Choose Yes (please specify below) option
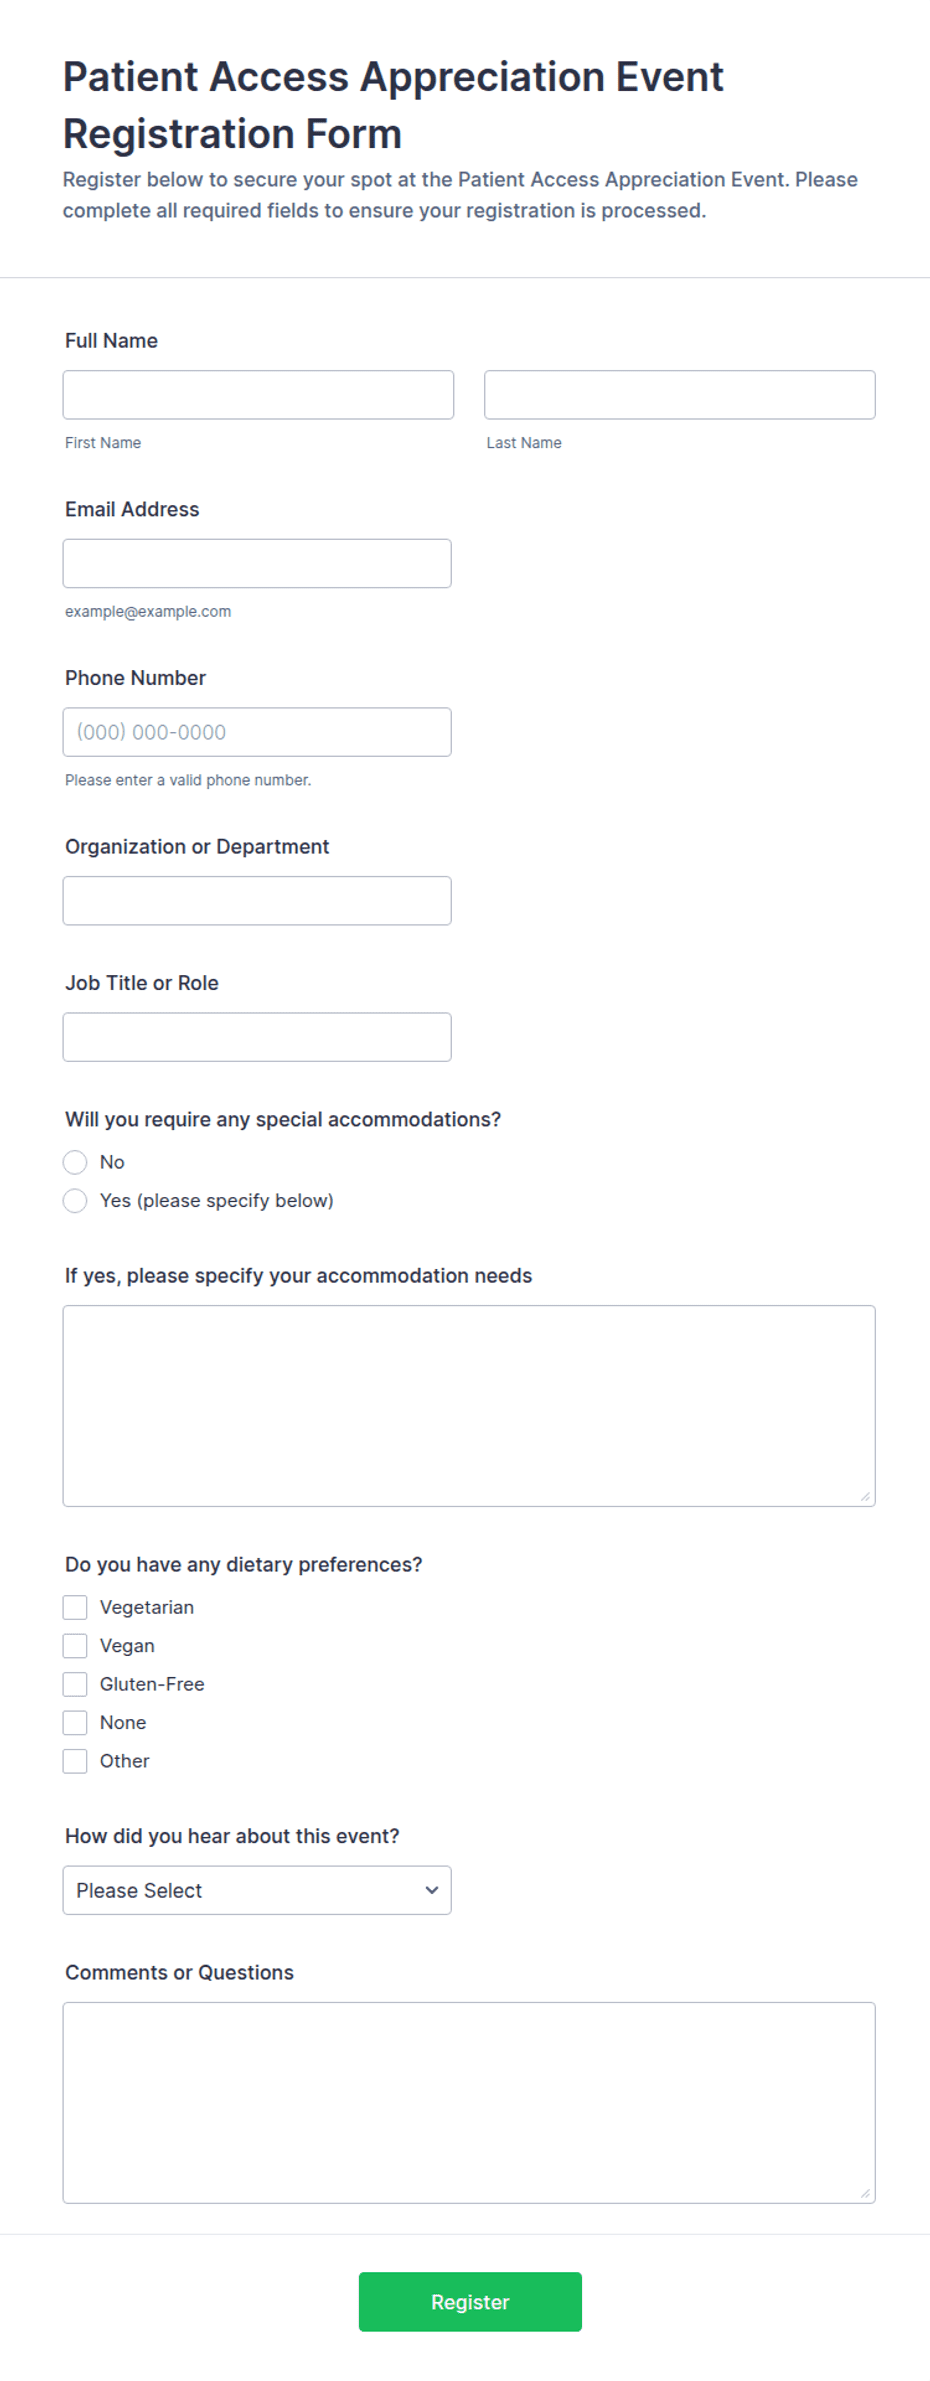Screen dimensions: 930x2381 pyautogui.click(x=75, y=1201)
